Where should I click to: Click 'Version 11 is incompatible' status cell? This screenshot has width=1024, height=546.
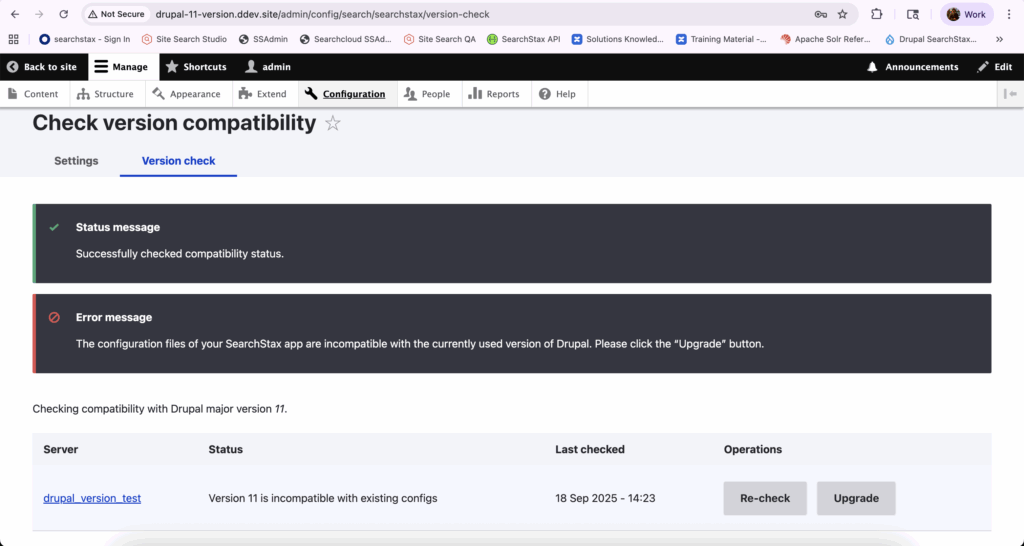point(323,498)
